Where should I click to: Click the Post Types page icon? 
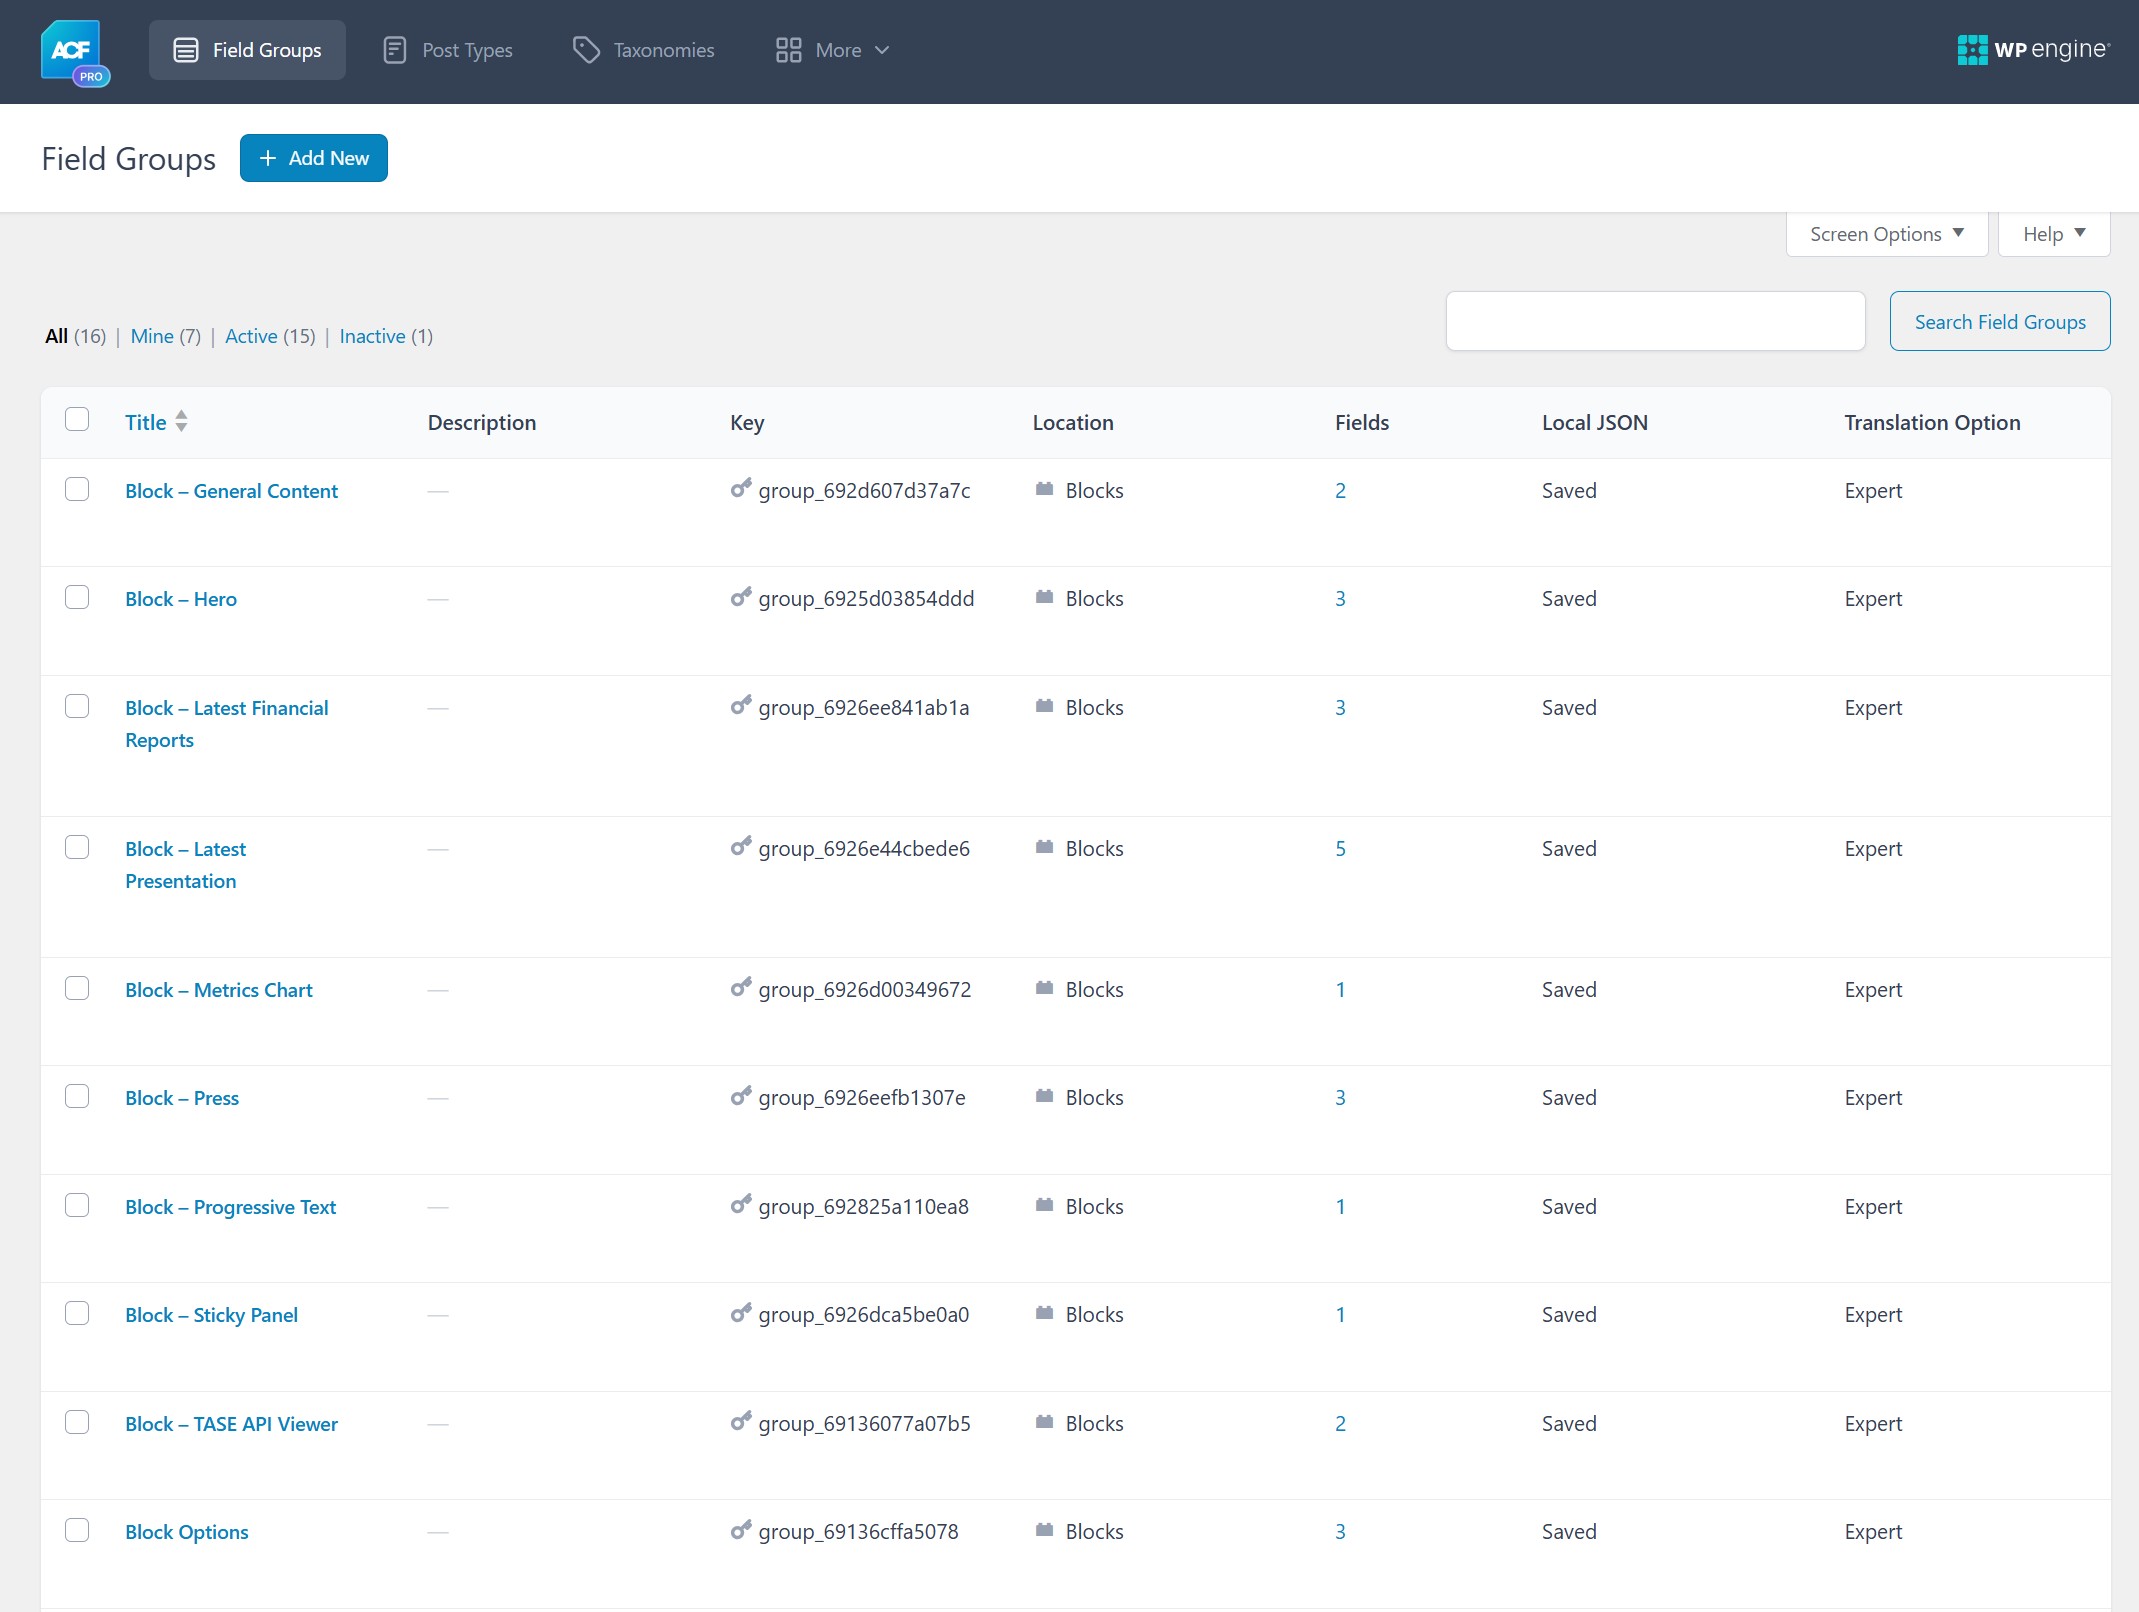pos(395,50)
